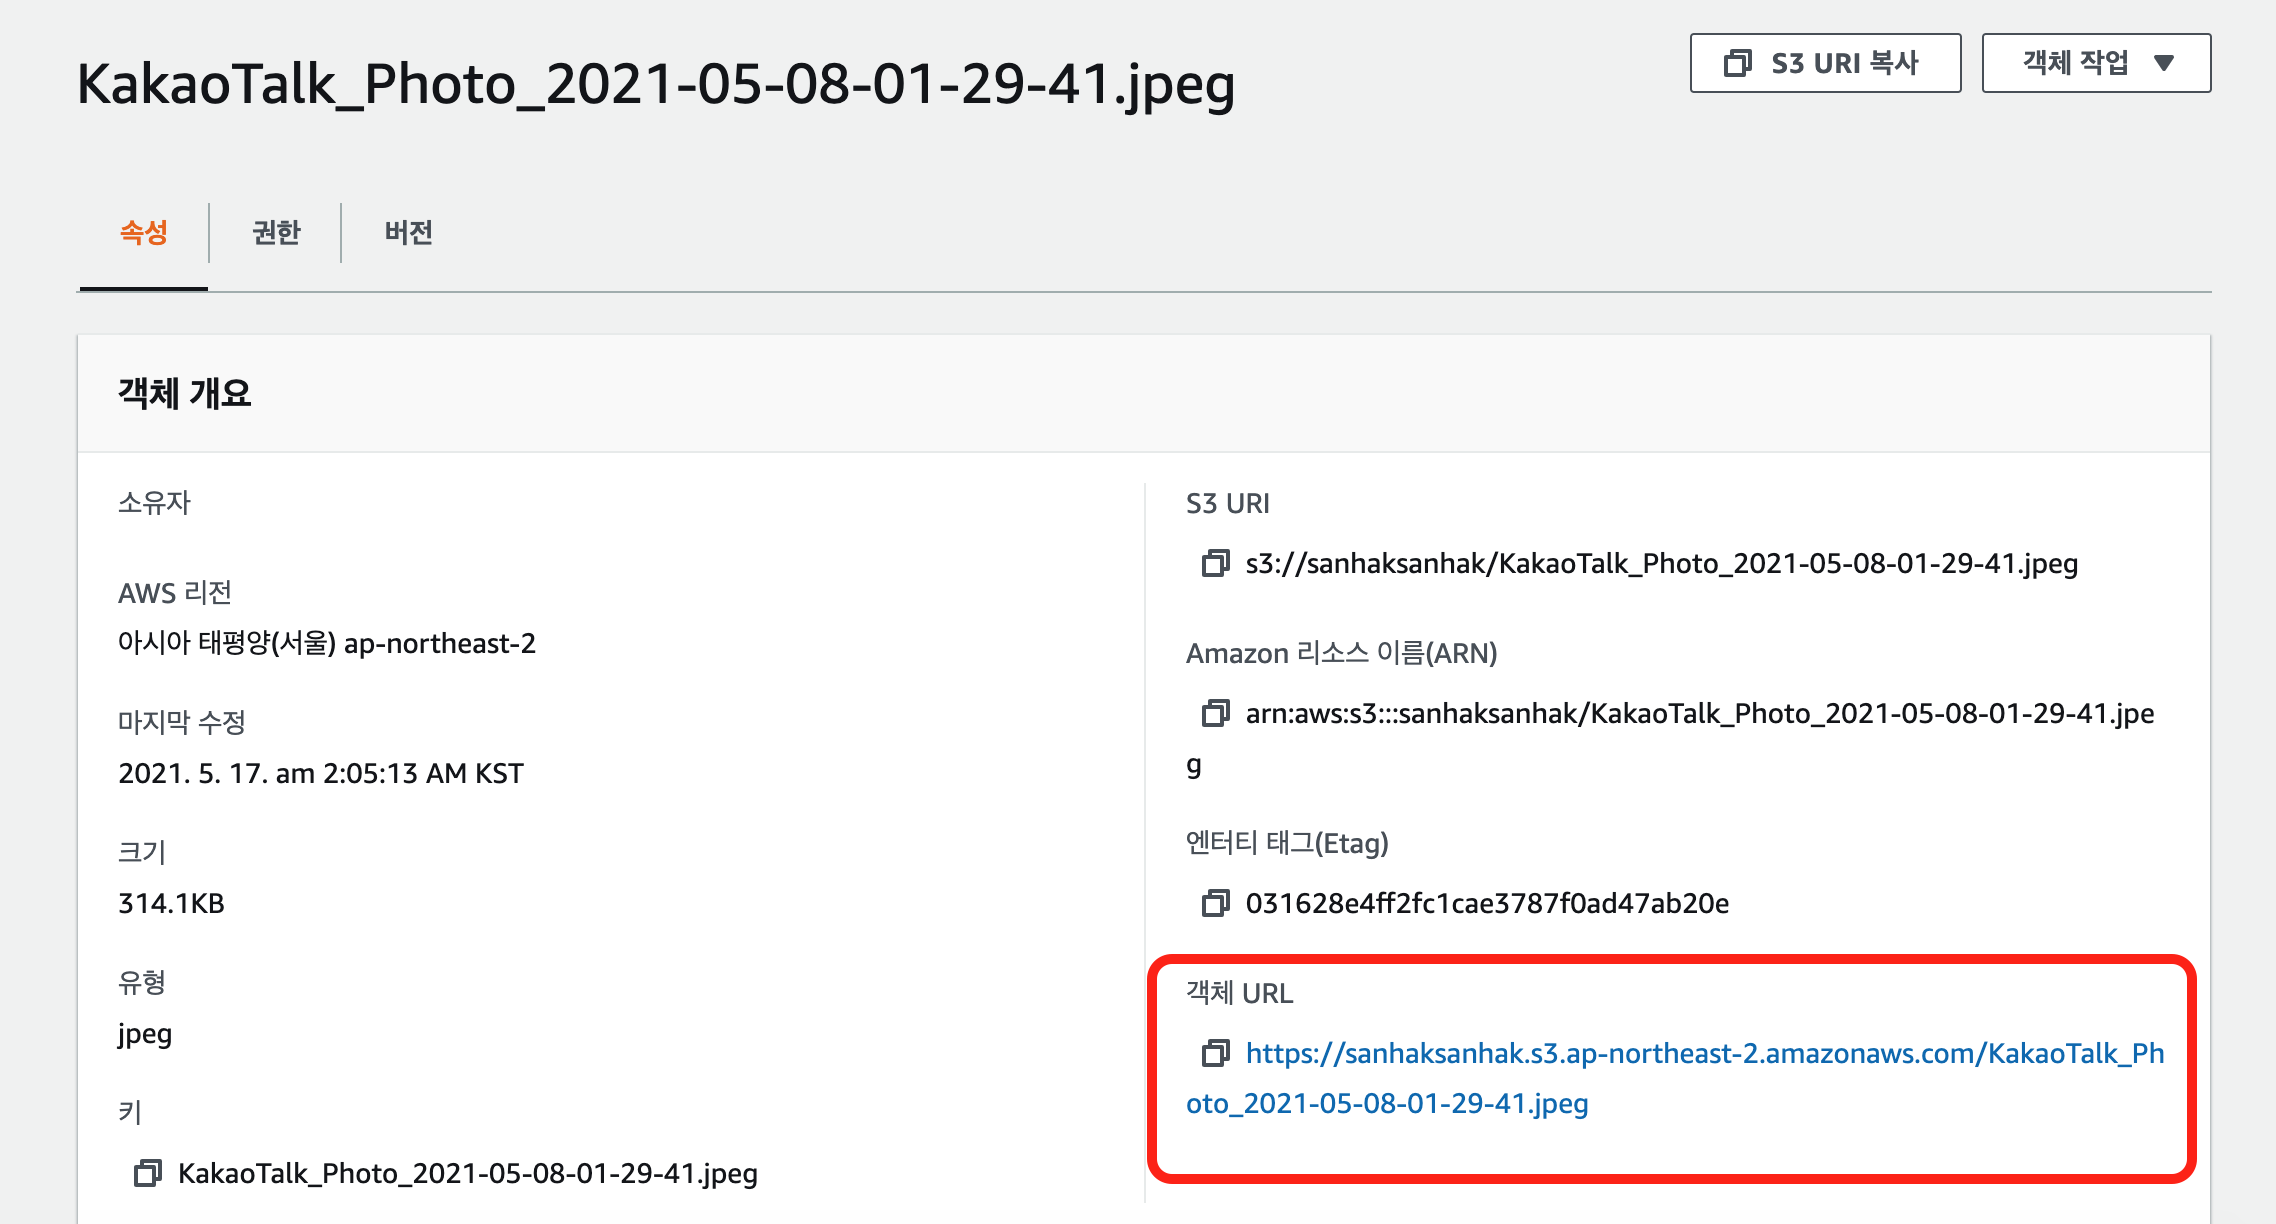Click the copy icon beside the object key
The image size is (2276, 1224).
[x=148, y=1174]
